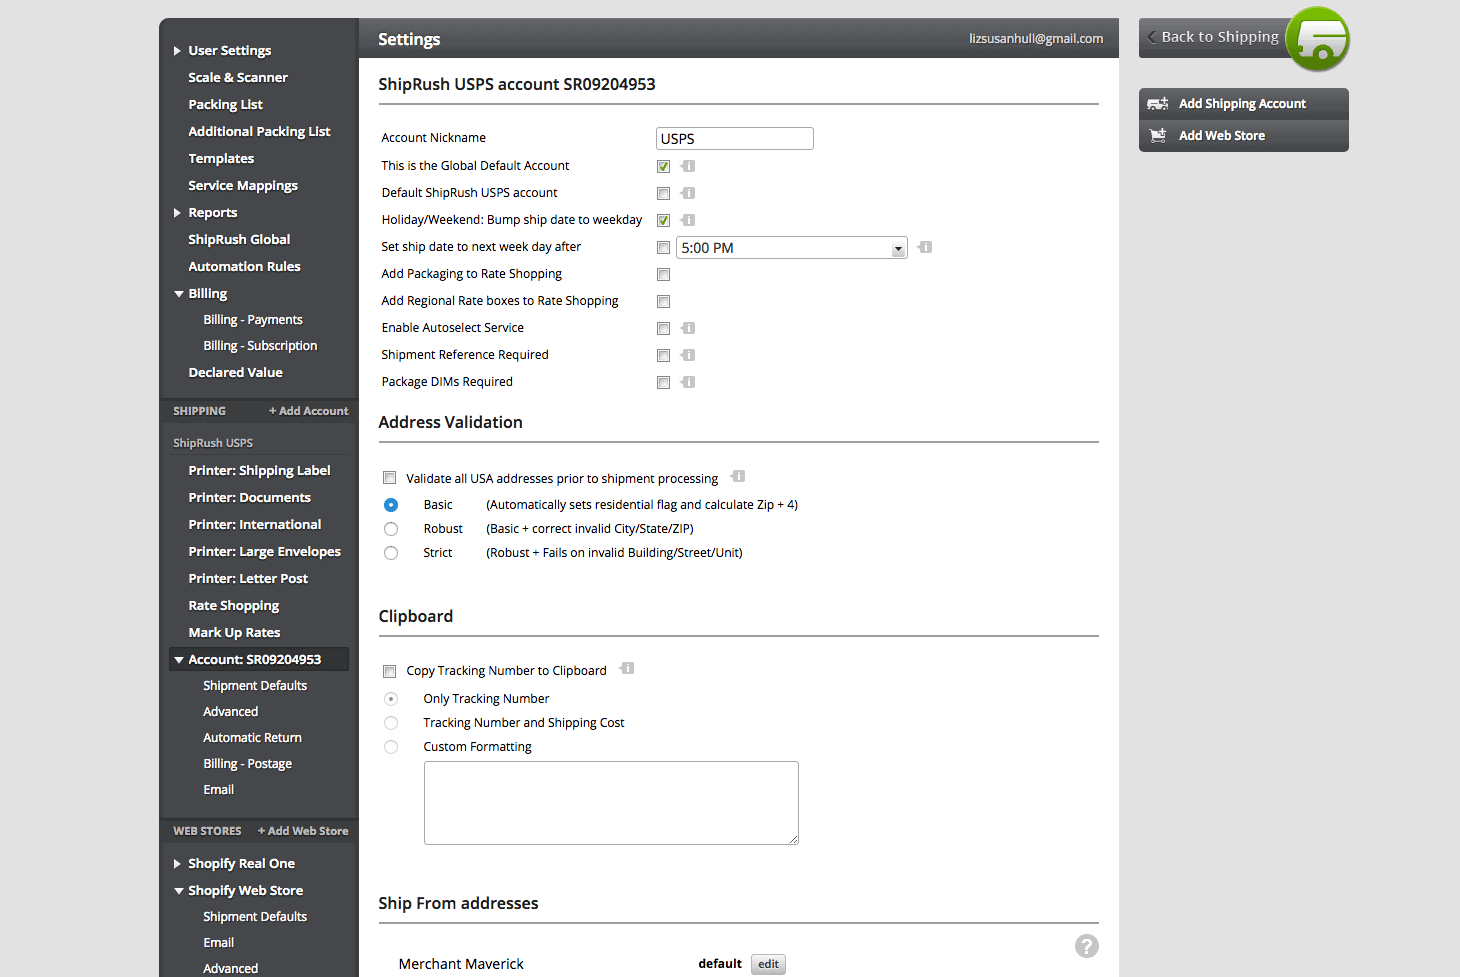This screenshot has height=977, width=1460.
Task: Enable Autoselect Service checkbox
Action: pos(663,328)
